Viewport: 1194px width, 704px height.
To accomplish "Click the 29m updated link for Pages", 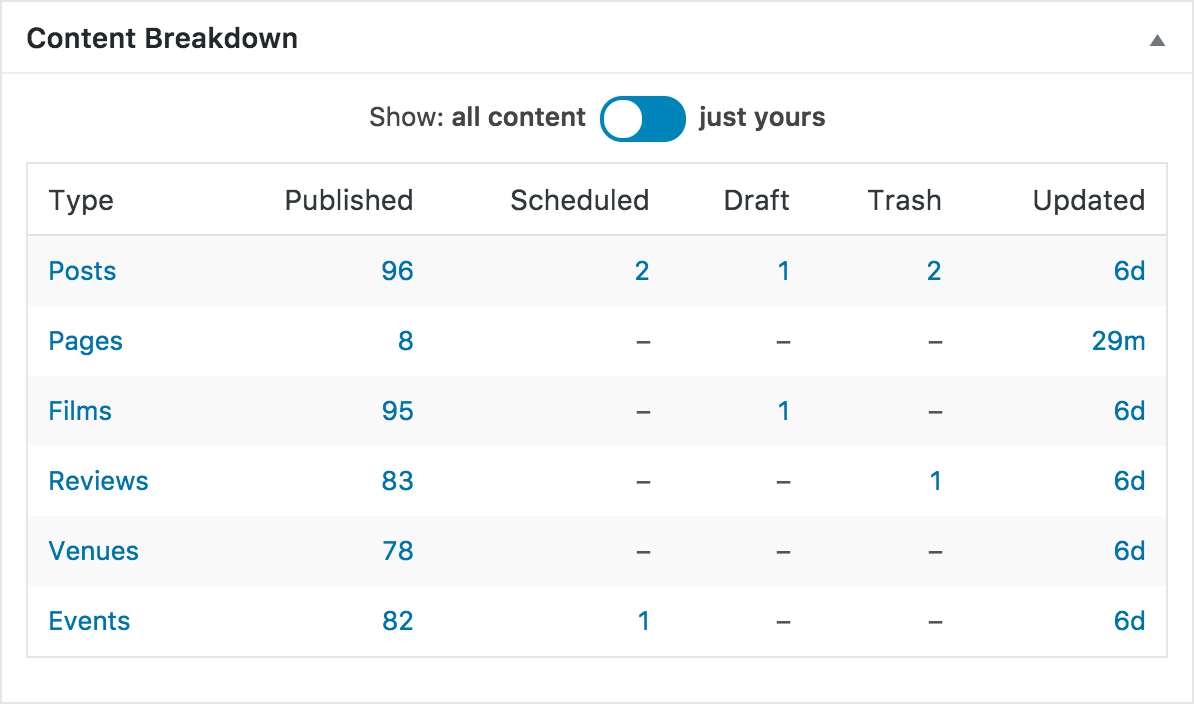I will [1118, 341].
